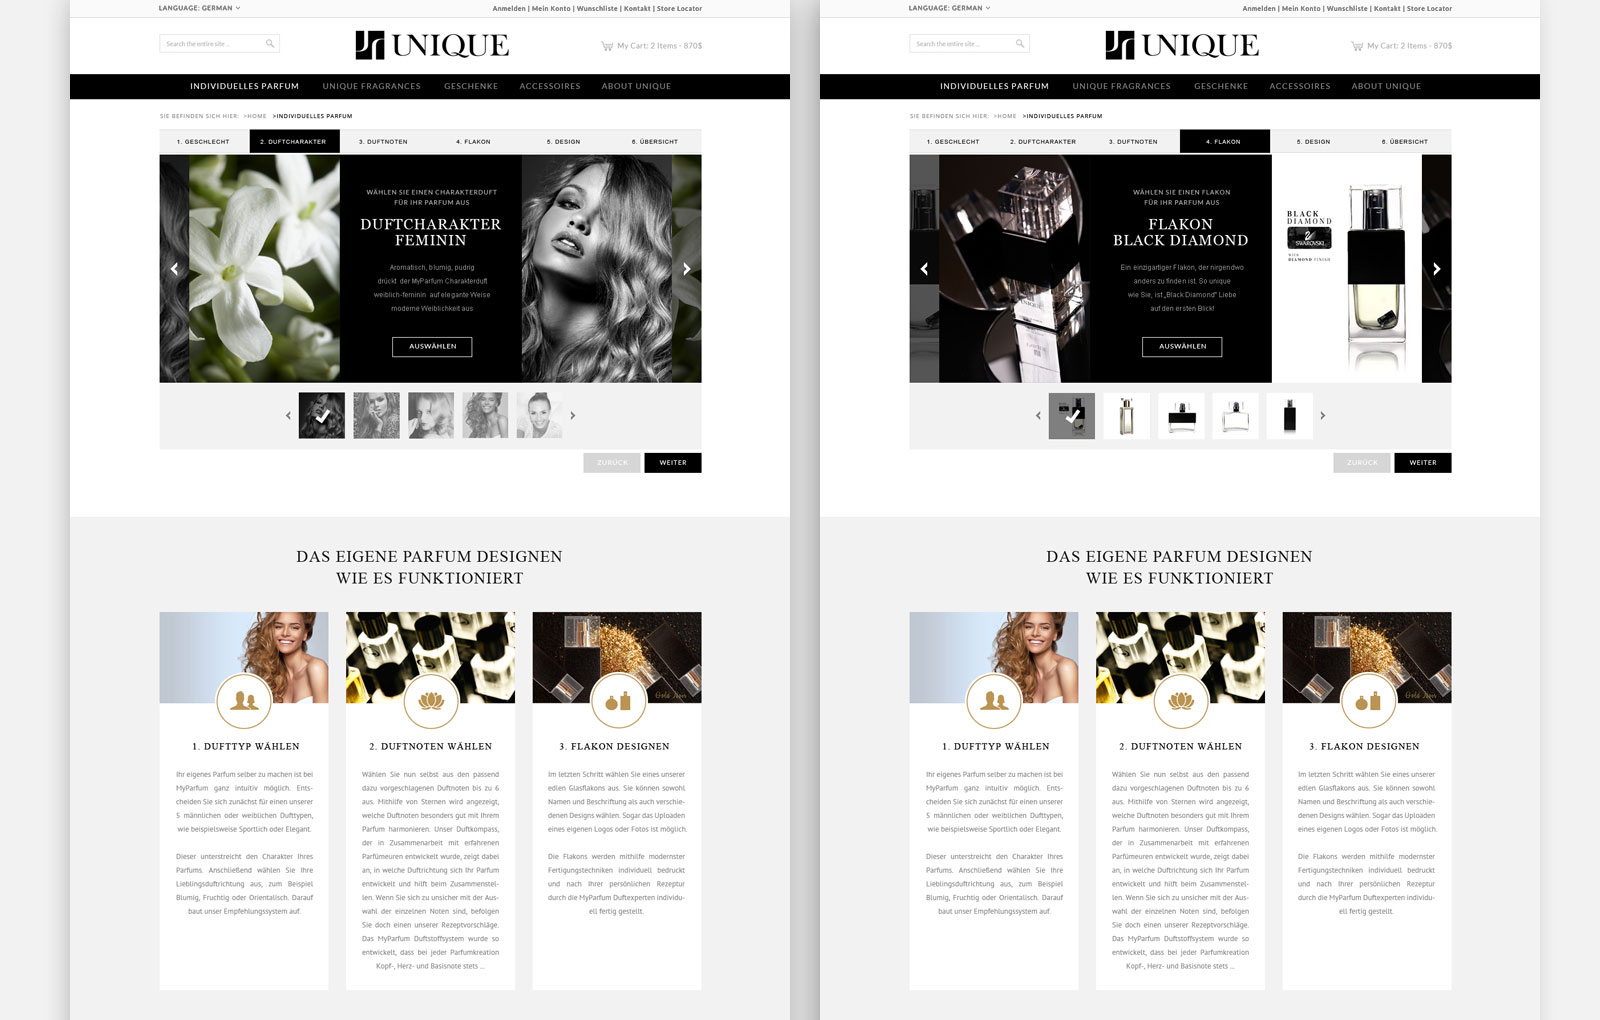Open the Language: German dropdown in left mockup
Screen dimensions: 1600x1020
pyautogui.click(x=199, y=8)
